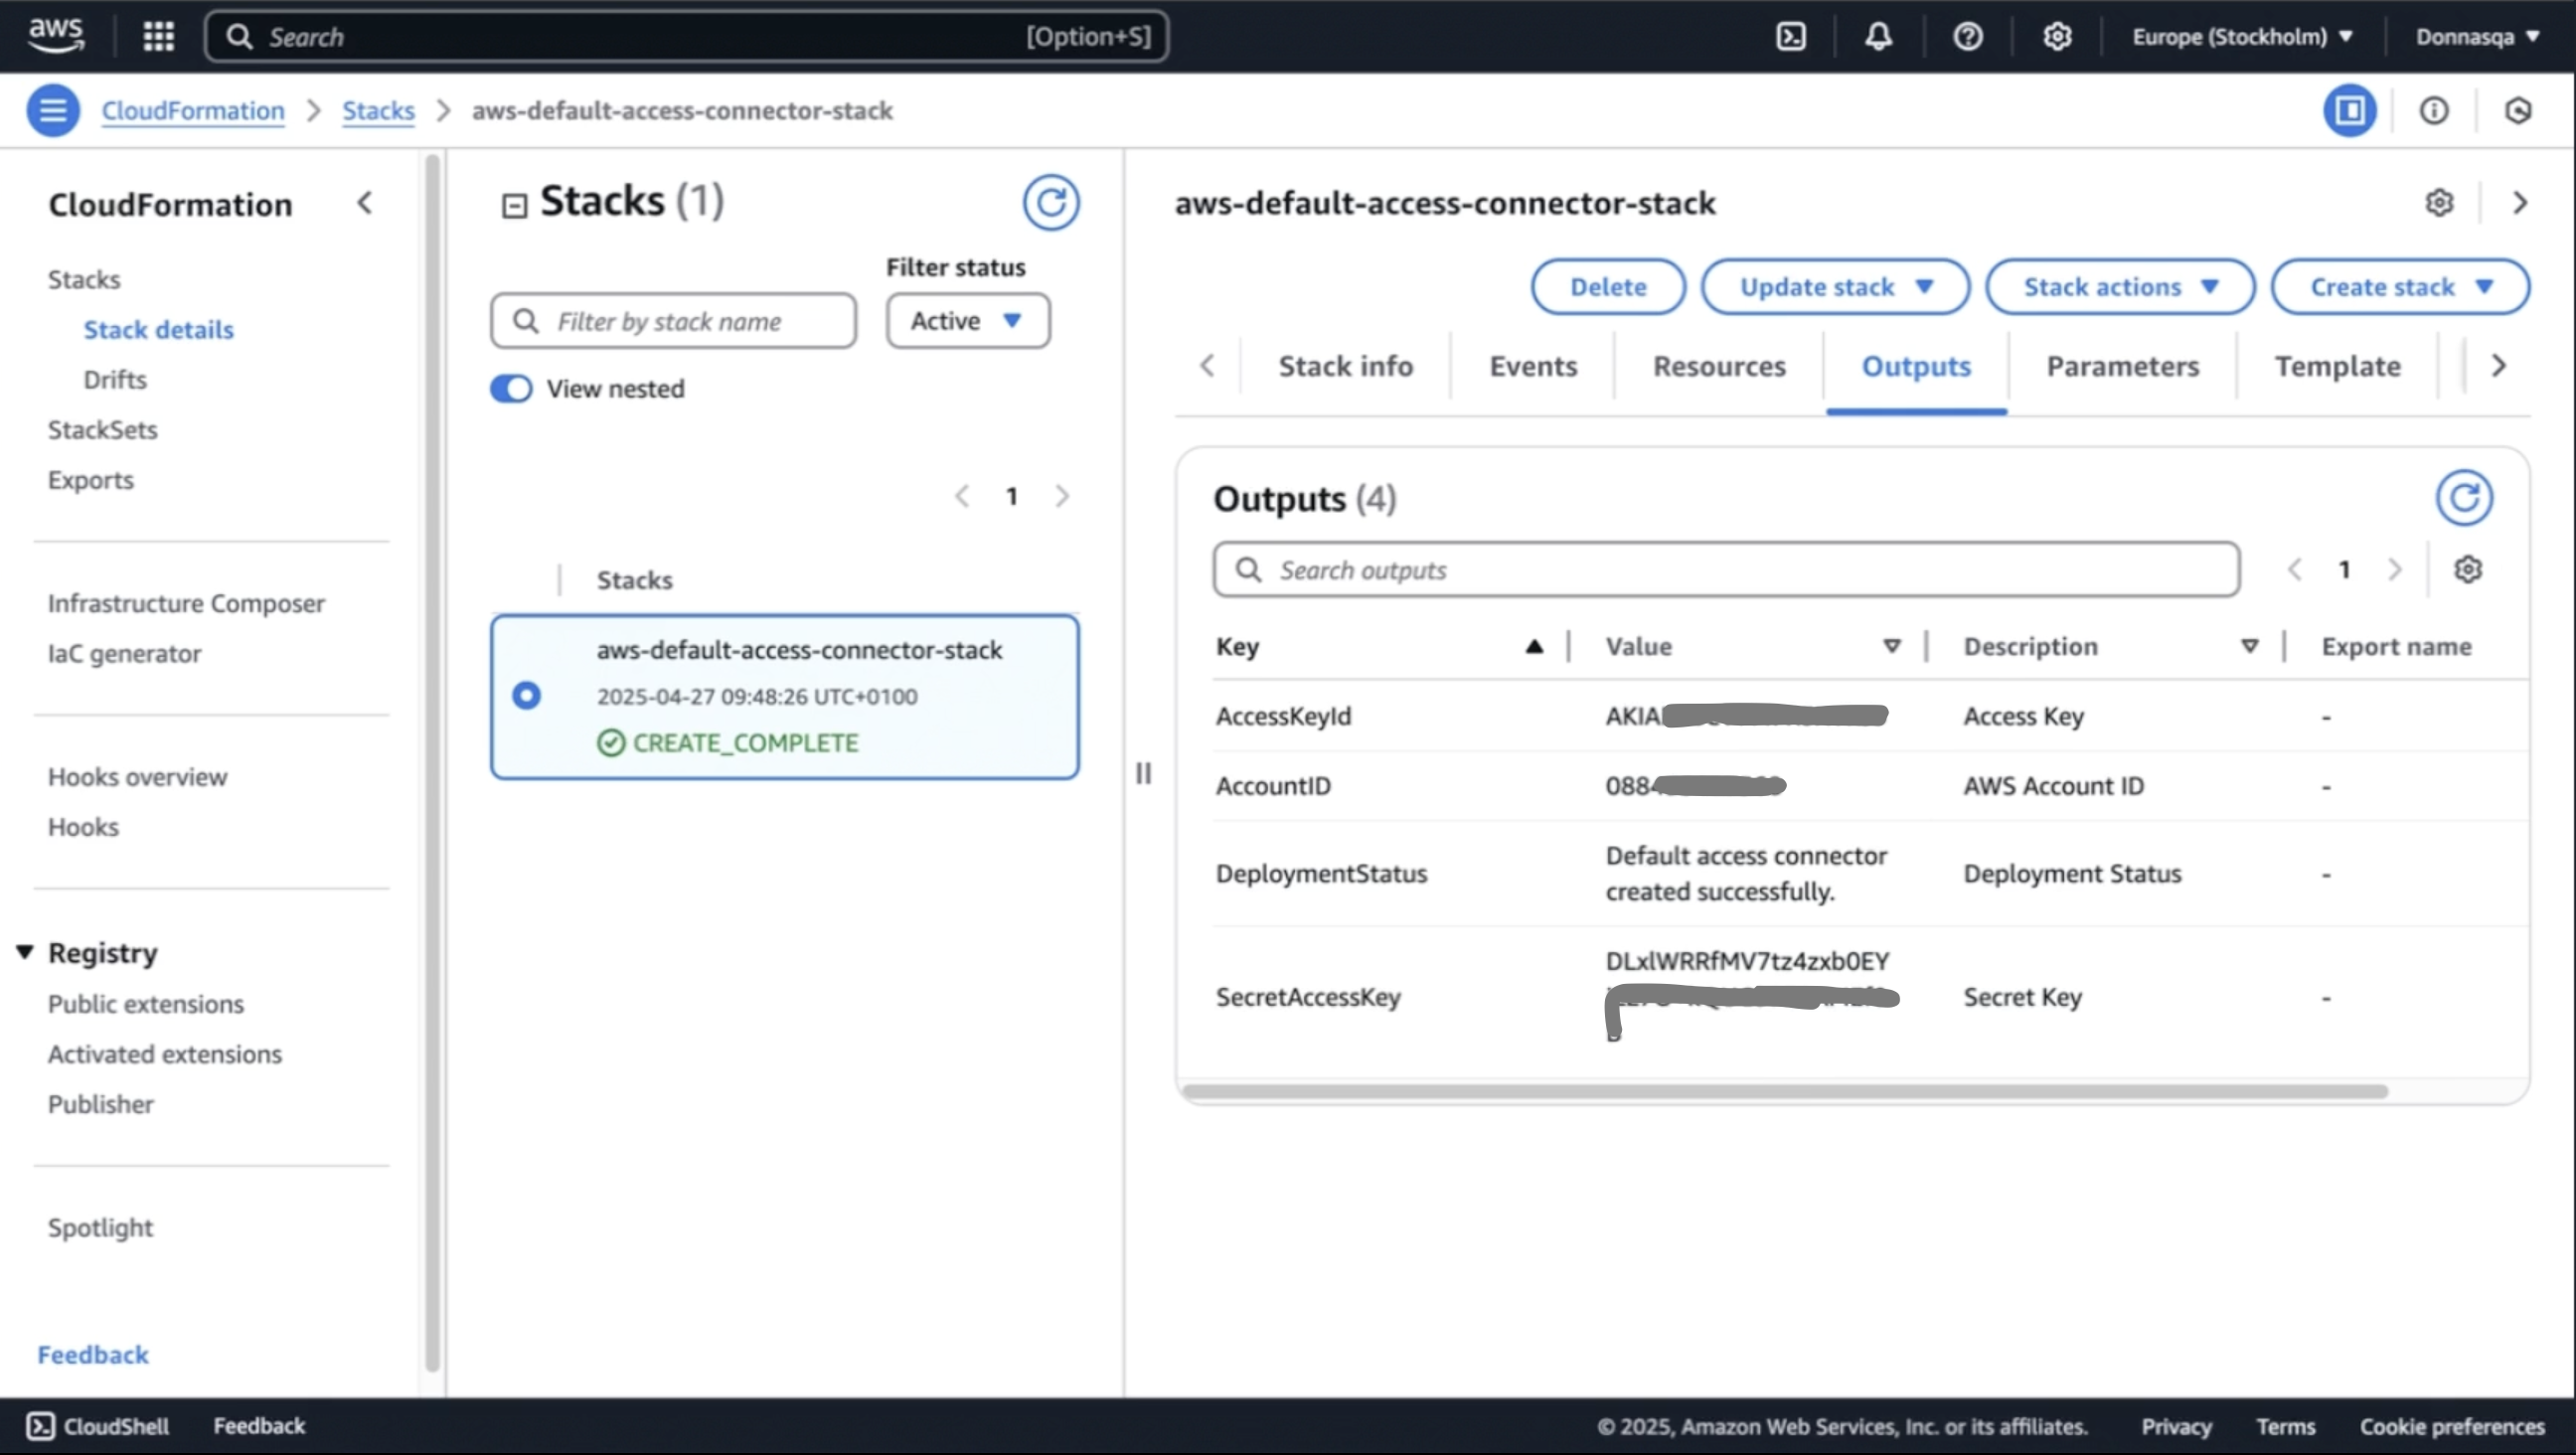The image size is (2576, 1455).
Task: Open the help question mark menu
Action: click(1967, 37)
